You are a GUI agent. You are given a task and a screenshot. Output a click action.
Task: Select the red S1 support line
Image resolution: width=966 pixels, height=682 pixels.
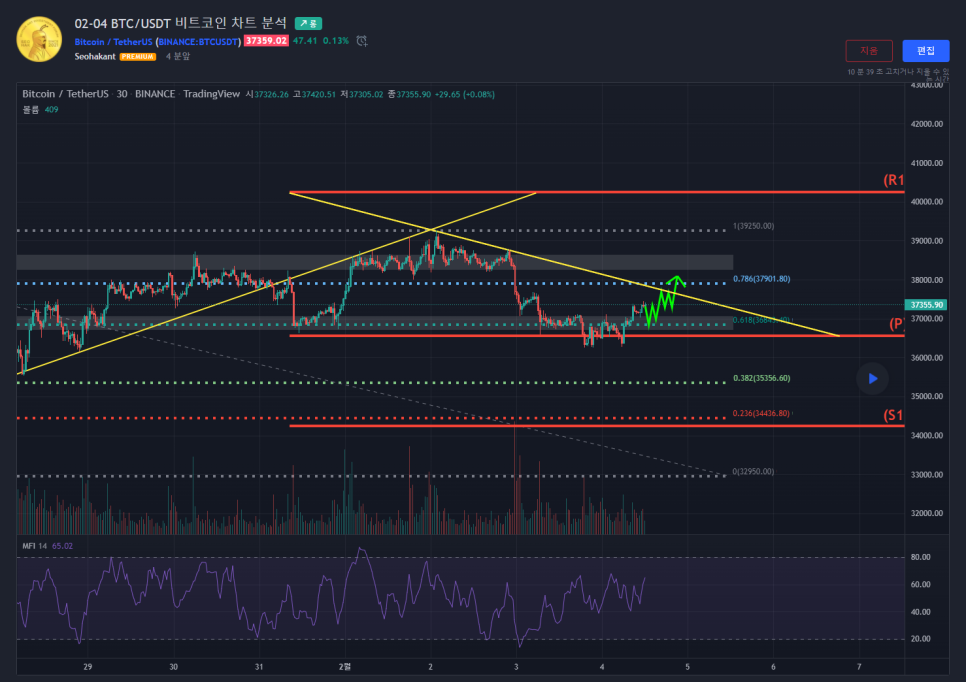point(600,426)
